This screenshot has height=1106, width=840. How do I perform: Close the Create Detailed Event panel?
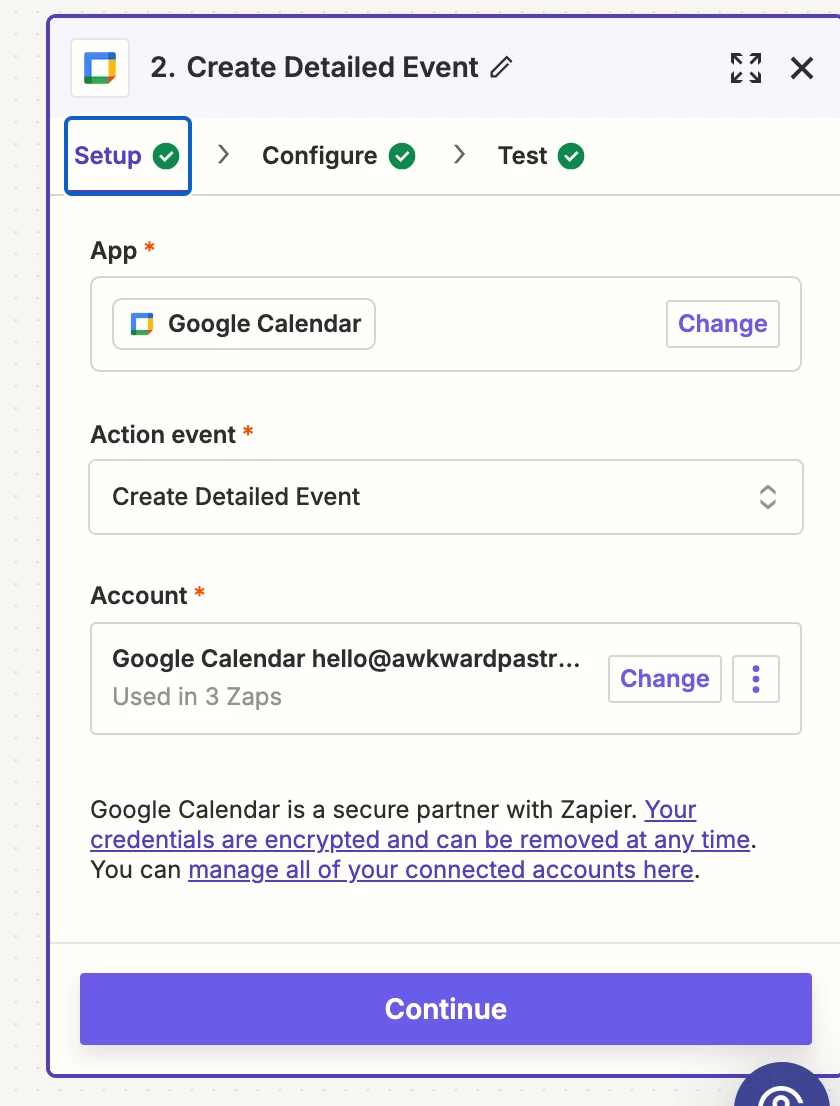click(x=802, y=68)
